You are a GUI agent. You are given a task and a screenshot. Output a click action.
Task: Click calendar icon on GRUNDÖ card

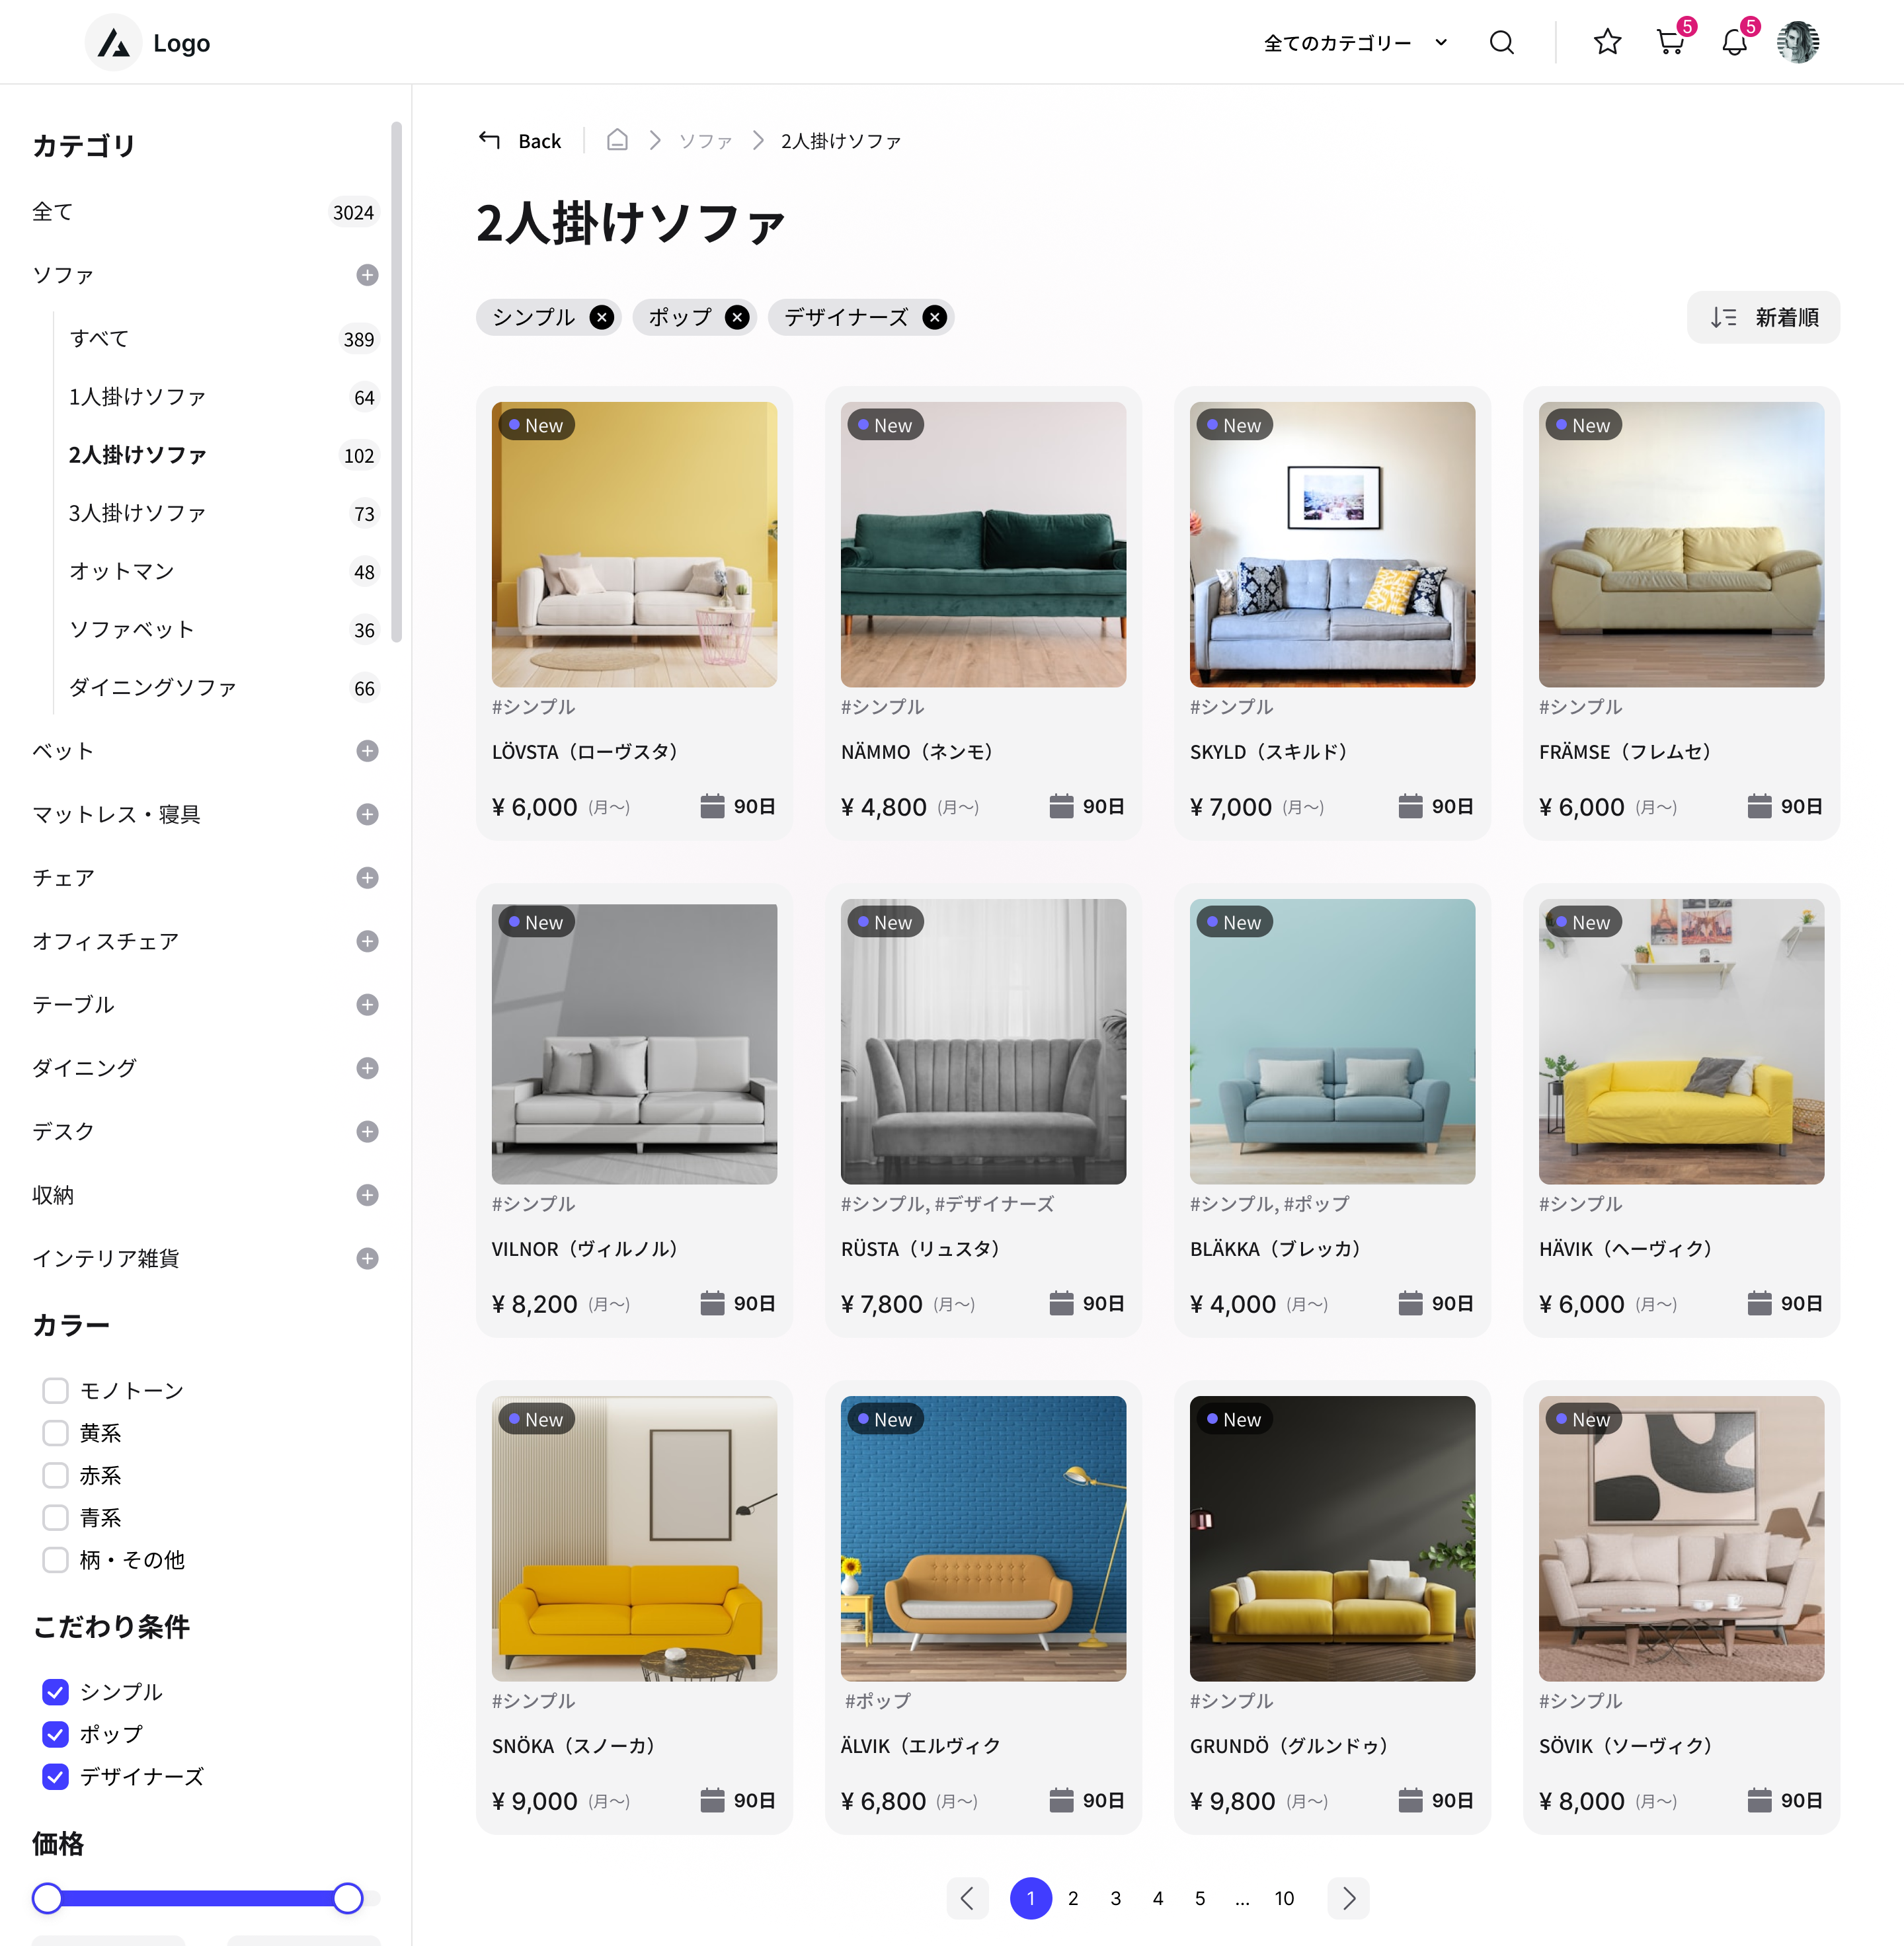point(1410,1800)
